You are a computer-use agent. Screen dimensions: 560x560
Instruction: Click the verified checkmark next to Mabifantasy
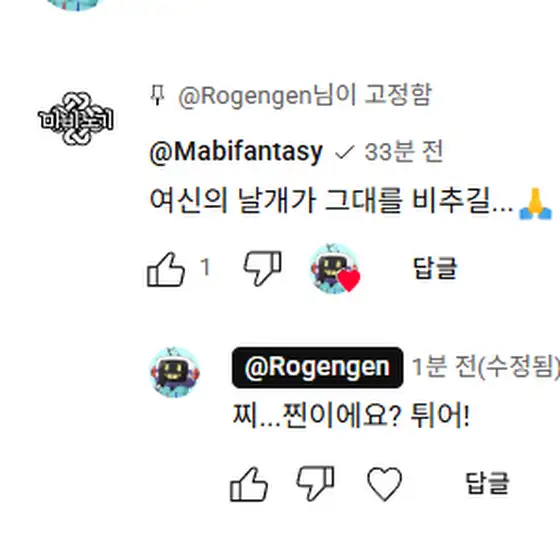(x=344, y=153)
